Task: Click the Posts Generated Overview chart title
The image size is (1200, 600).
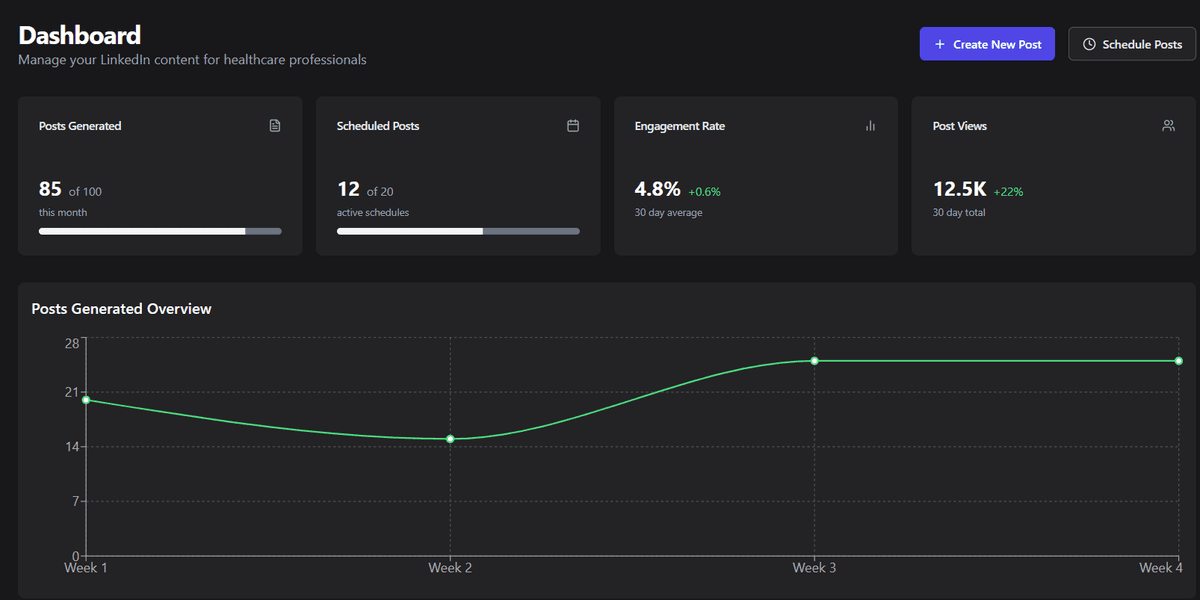Action: point(121,309)
